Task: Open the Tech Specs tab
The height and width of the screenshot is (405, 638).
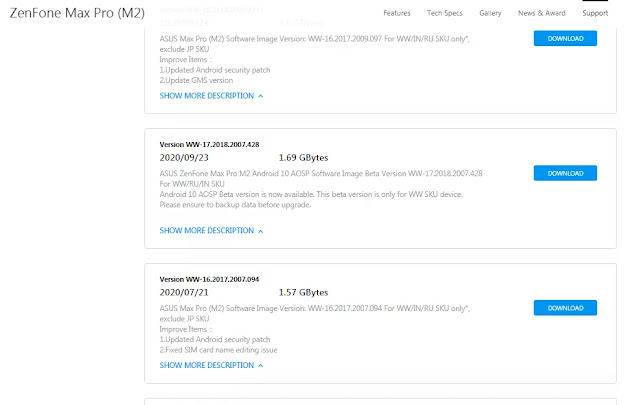Action: click(445, 13)
